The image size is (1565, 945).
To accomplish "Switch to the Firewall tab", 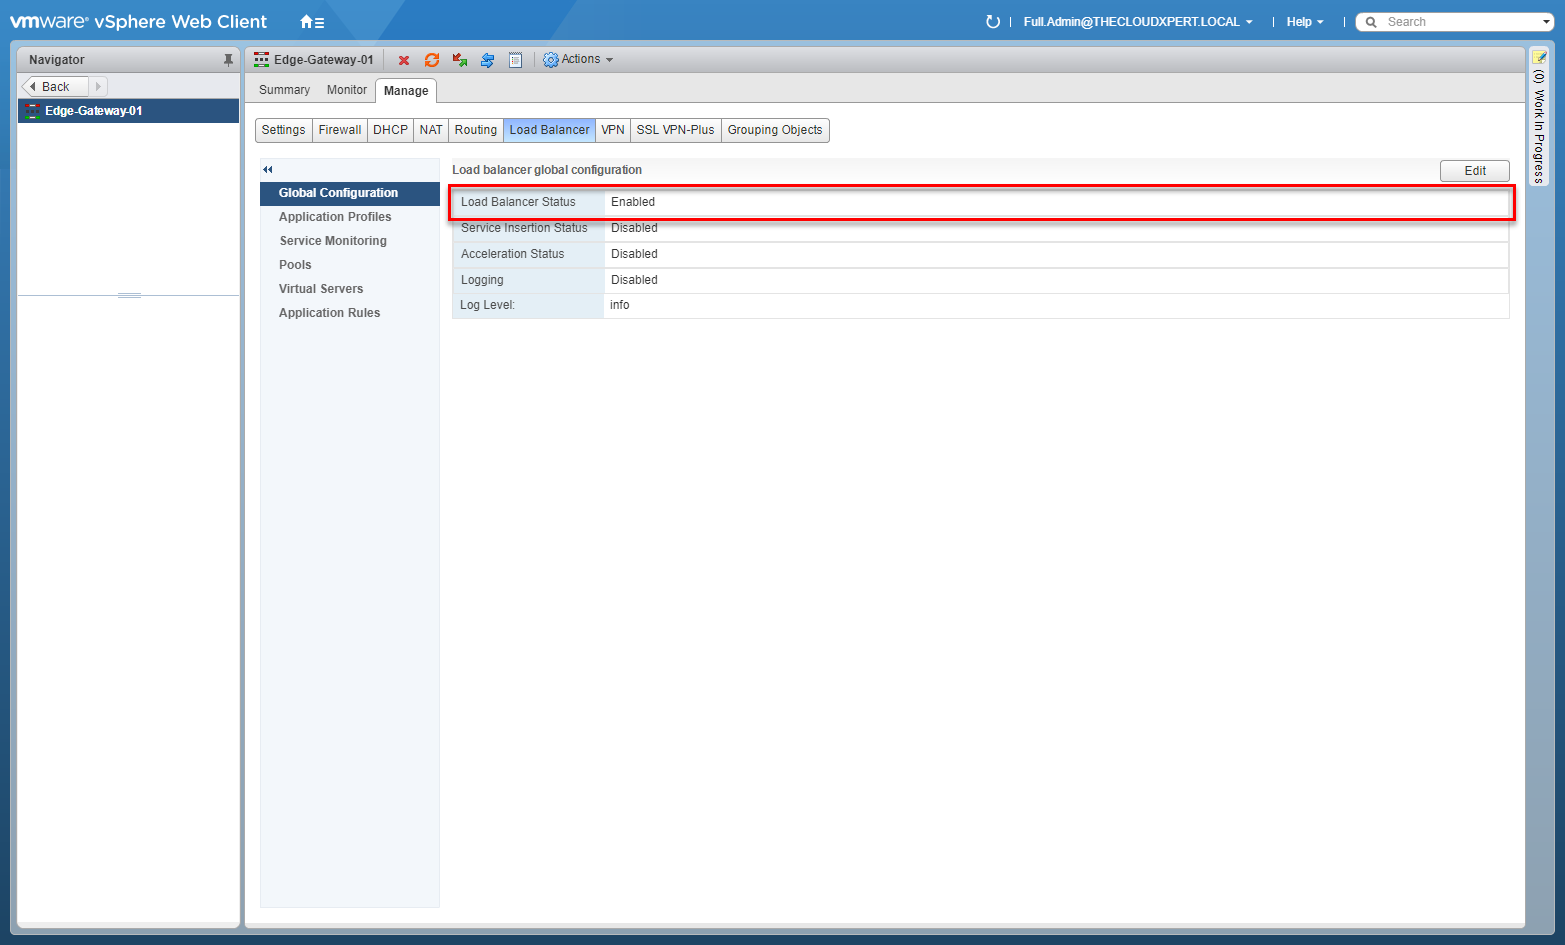I will [339, 130].
